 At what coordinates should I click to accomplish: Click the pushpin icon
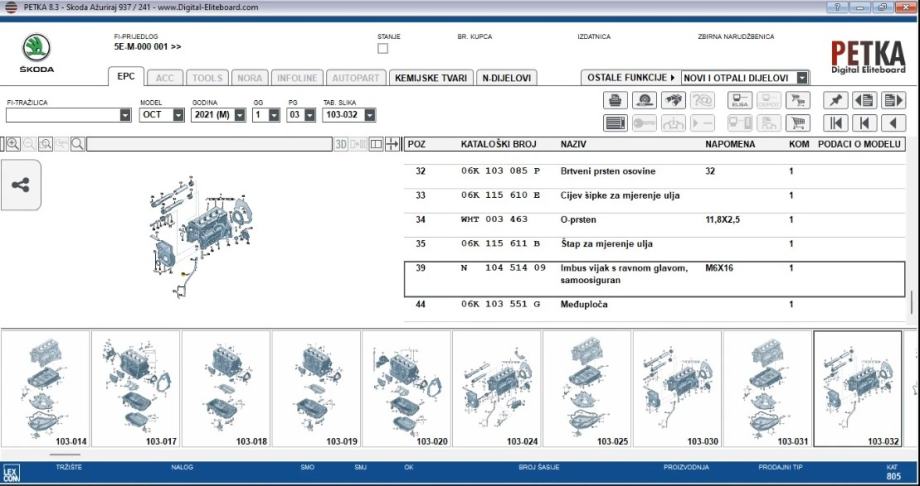(x=836, y=100)
